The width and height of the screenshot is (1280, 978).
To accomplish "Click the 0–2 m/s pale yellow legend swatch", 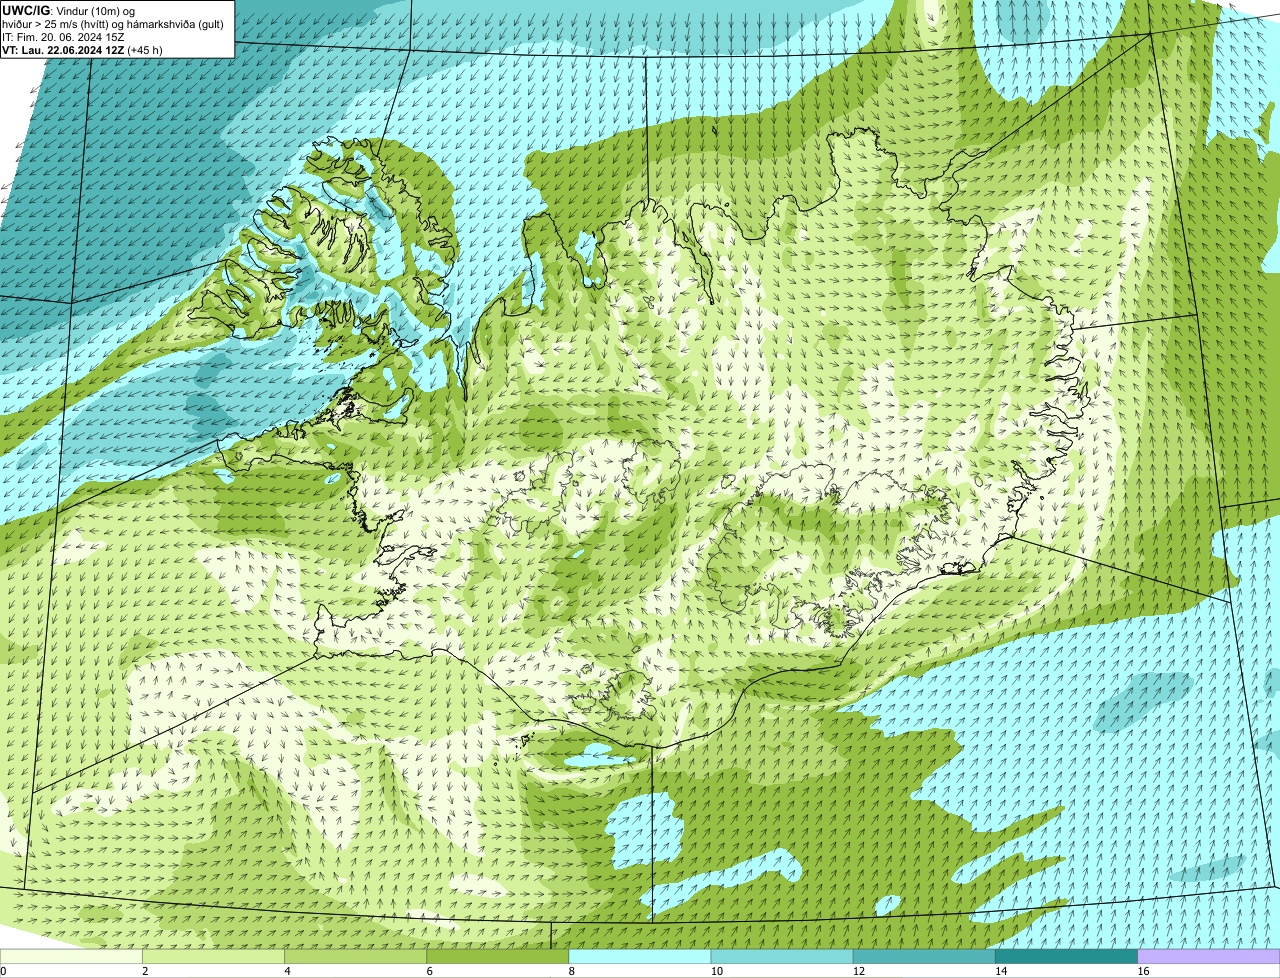I will (x=71, y=956).
